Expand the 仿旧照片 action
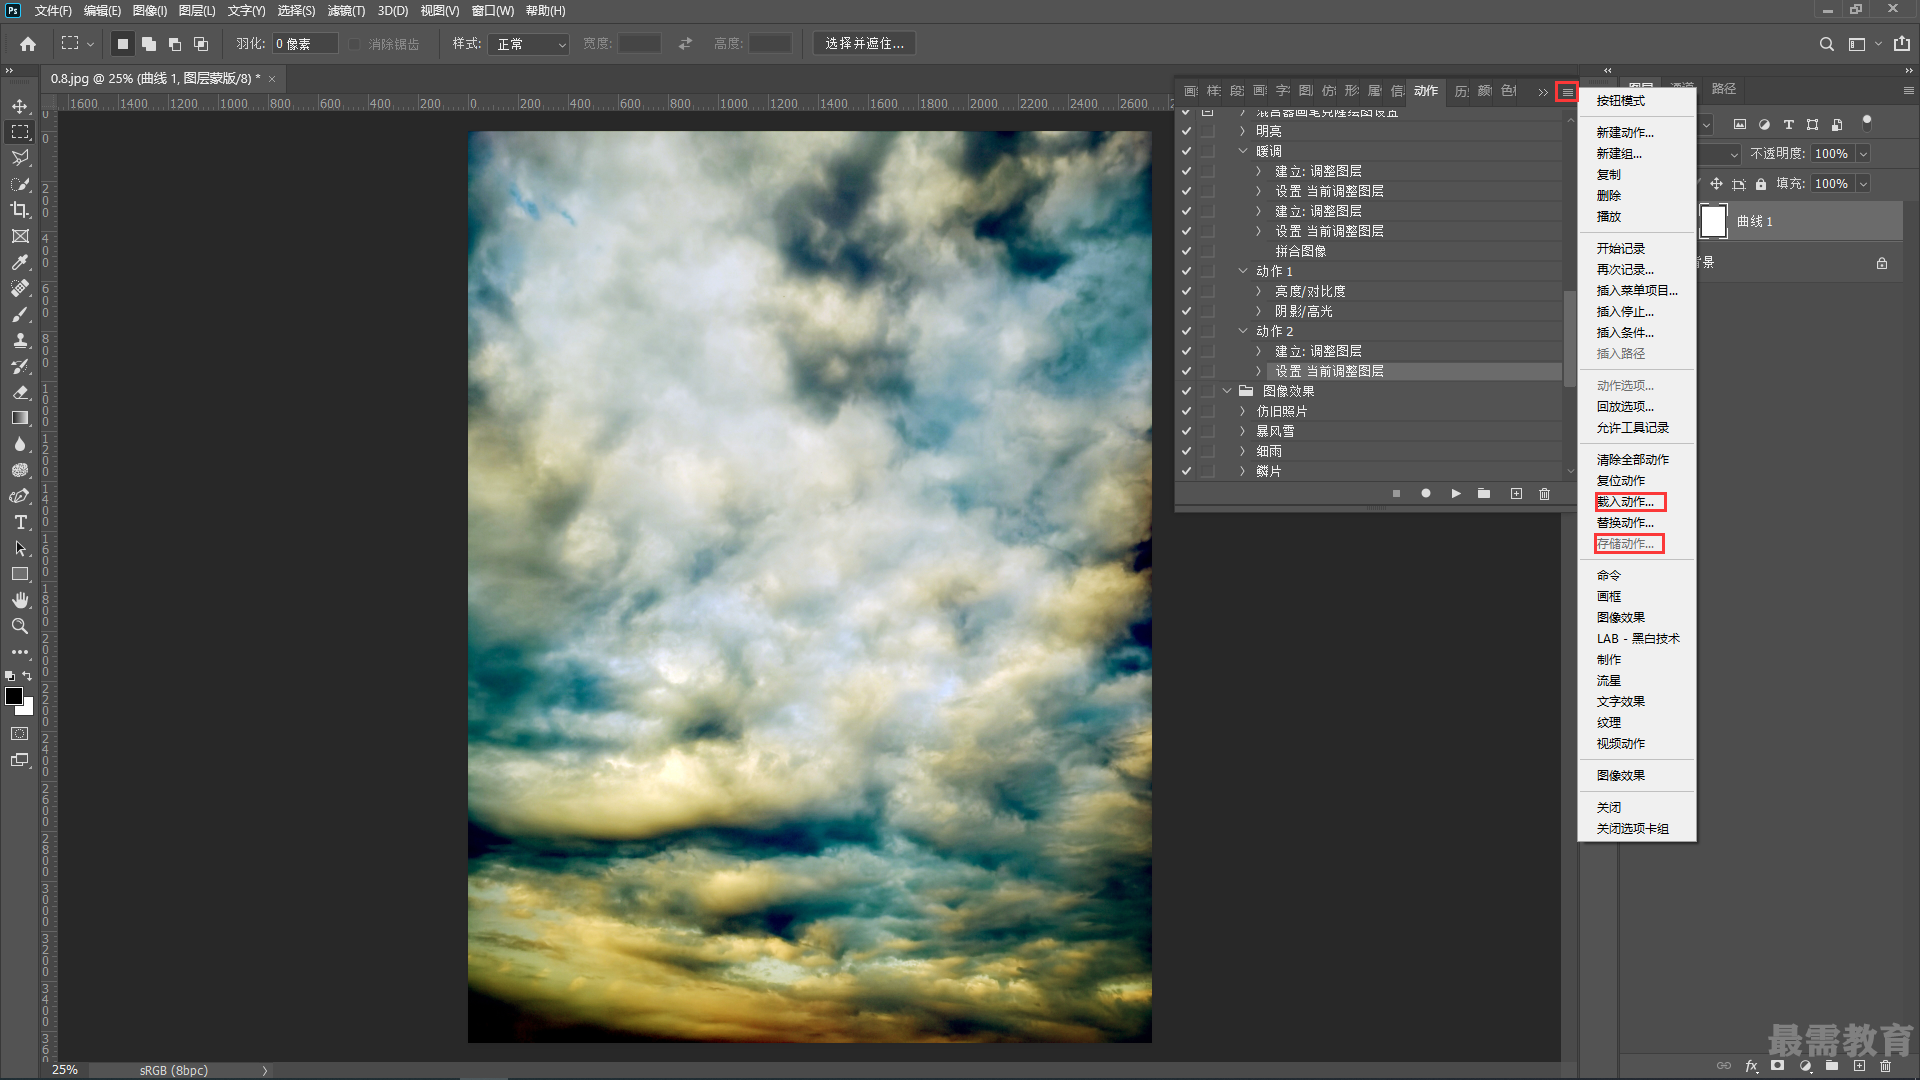Screen dimensions: 1920x1080 [x=1243, y=411]
